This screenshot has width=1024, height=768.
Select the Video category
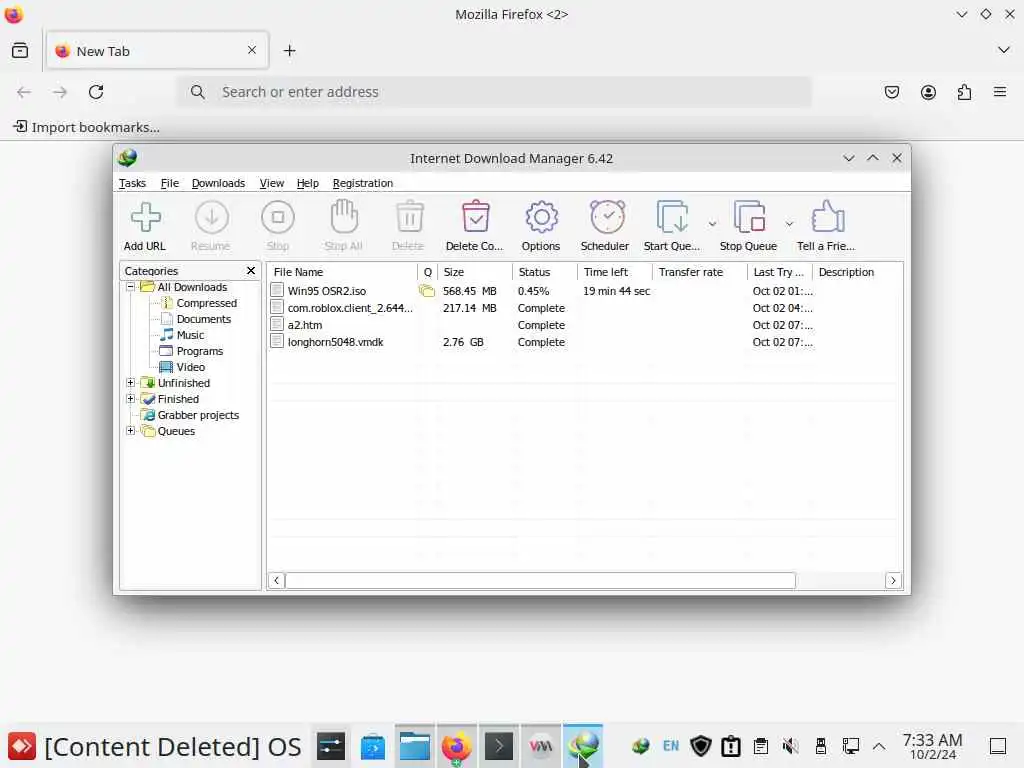191,367
